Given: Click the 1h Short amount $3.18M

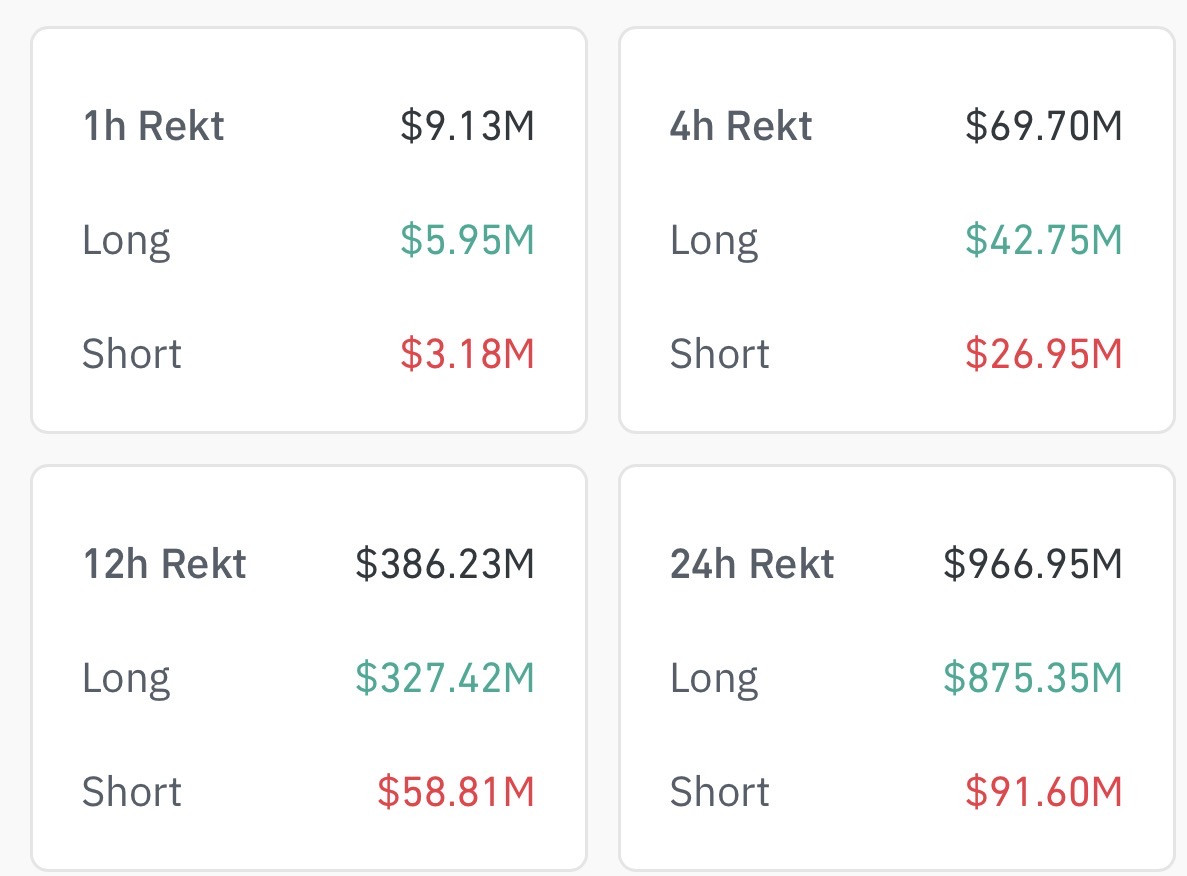Looking at the screenshot, I should point(467,355).
